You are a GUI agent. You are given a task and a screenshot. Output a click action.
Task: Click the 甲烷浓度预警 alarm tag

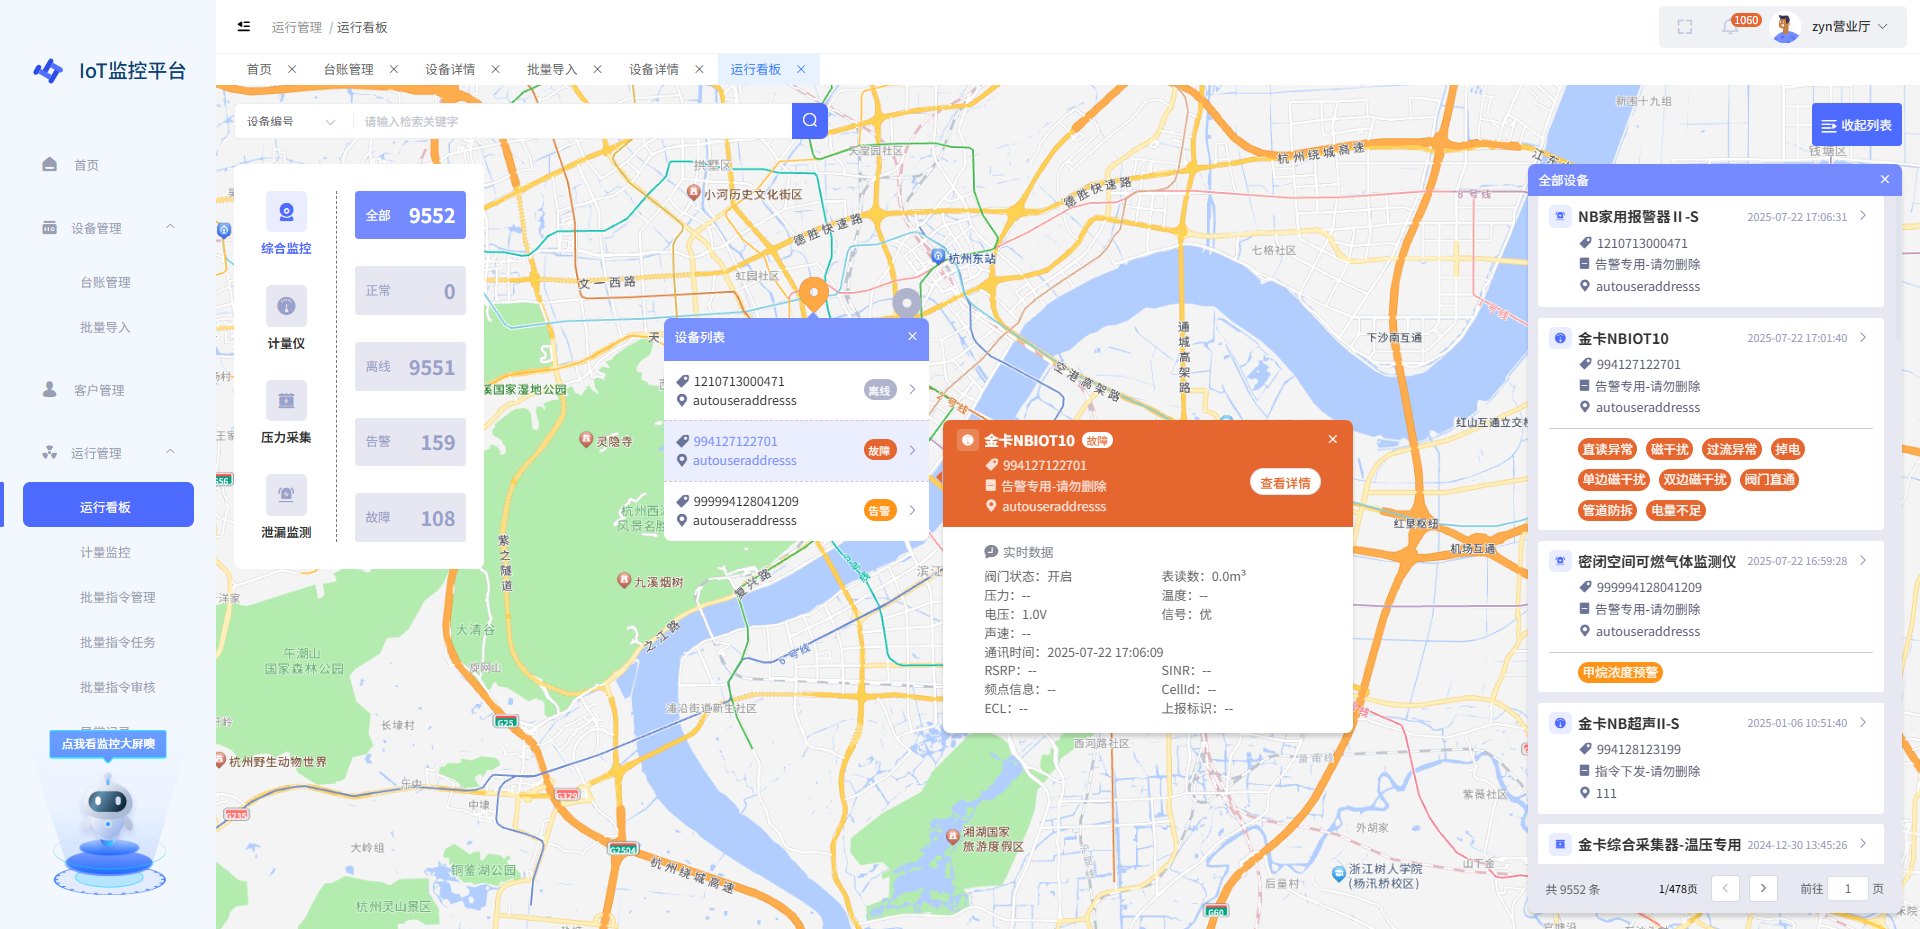click(x=1620, y=672)
